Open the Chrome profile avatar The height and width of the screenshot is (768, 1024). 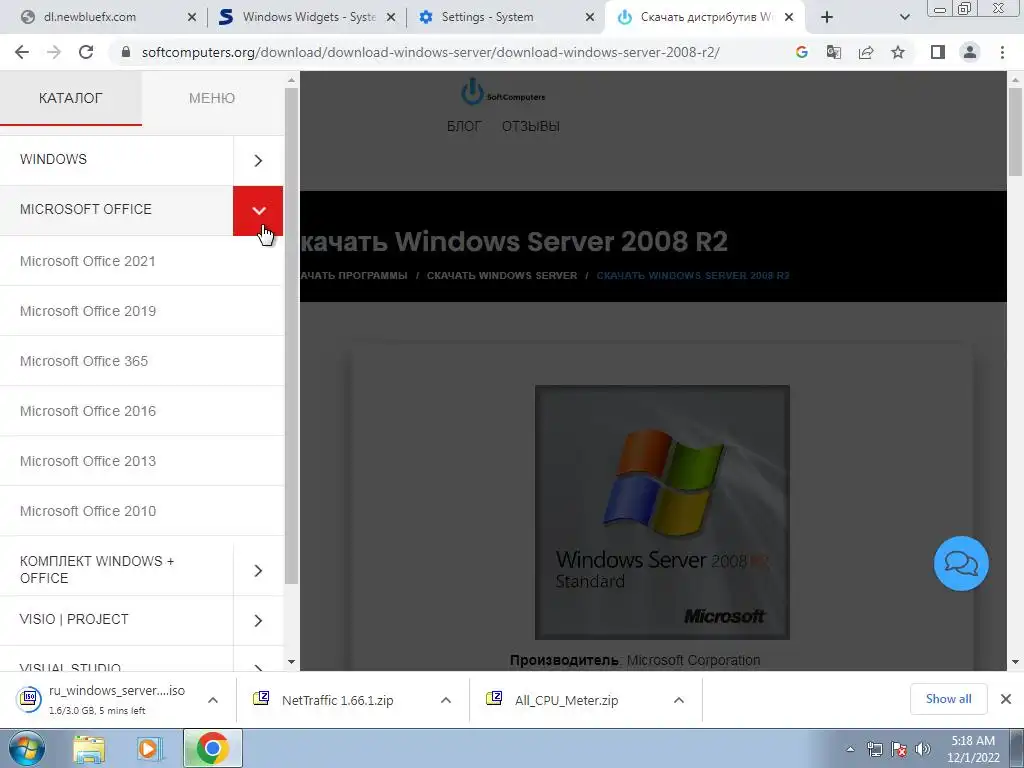click(970, 52)
